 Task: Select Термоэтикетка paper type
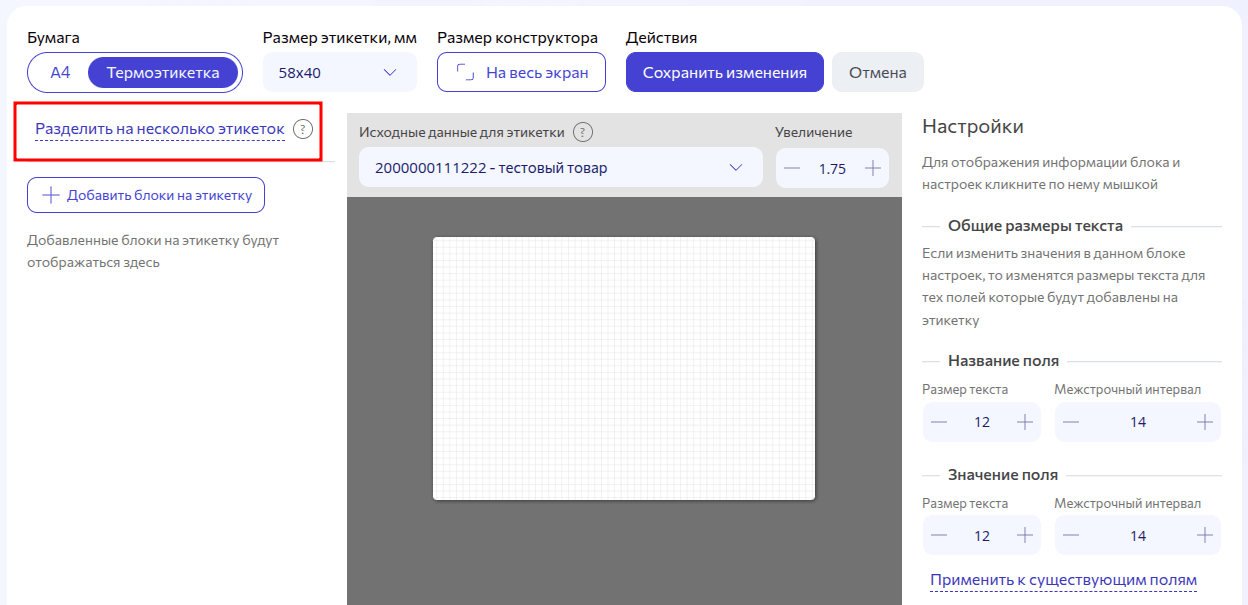point(163,72)
